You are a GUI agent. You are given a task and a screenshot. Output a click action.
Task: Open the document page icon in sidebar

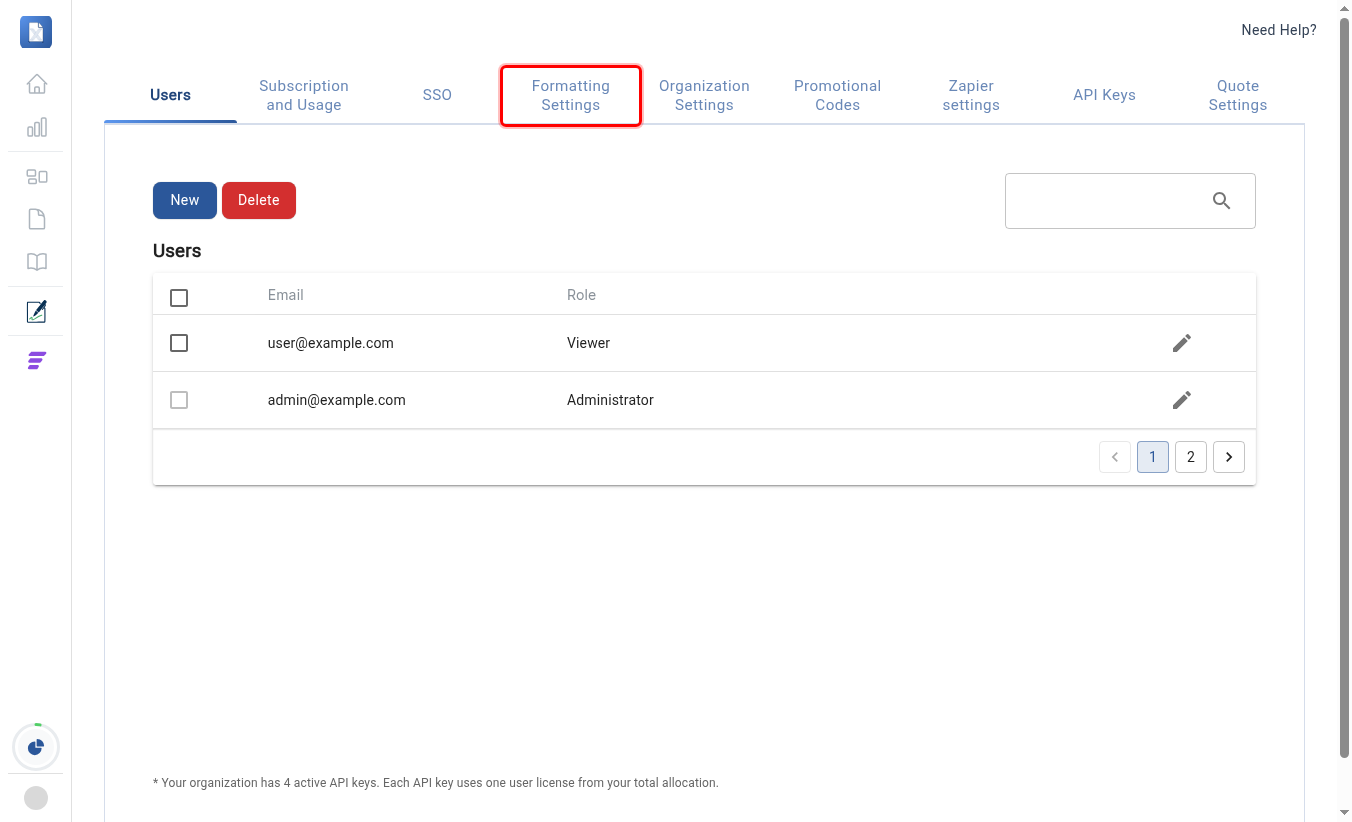coord(37,219)
